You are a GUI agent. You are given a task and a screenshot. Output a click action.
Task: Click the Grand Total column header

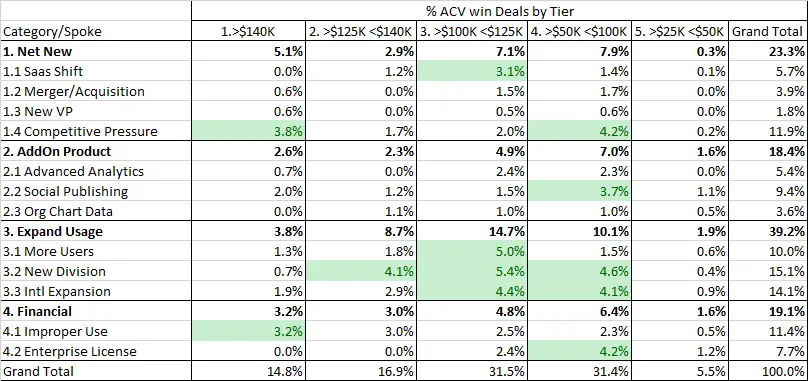[768, 31]
